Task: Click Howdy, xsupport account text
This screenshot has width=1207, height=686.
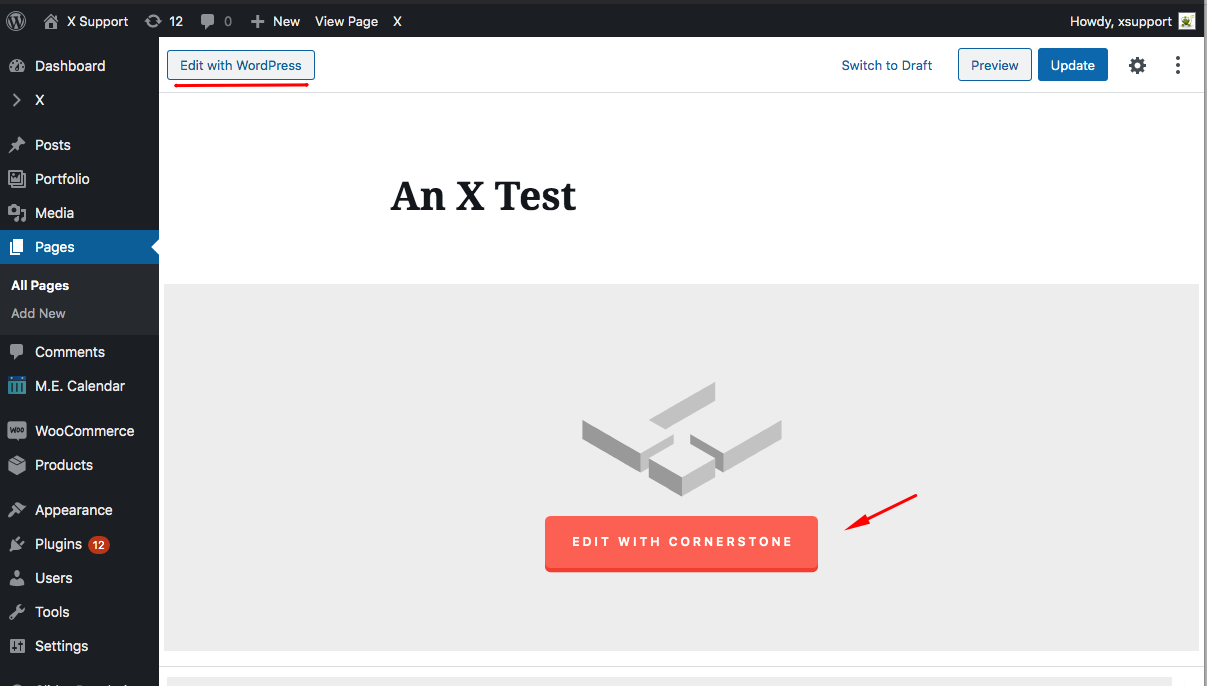Action: [1121, 21]
